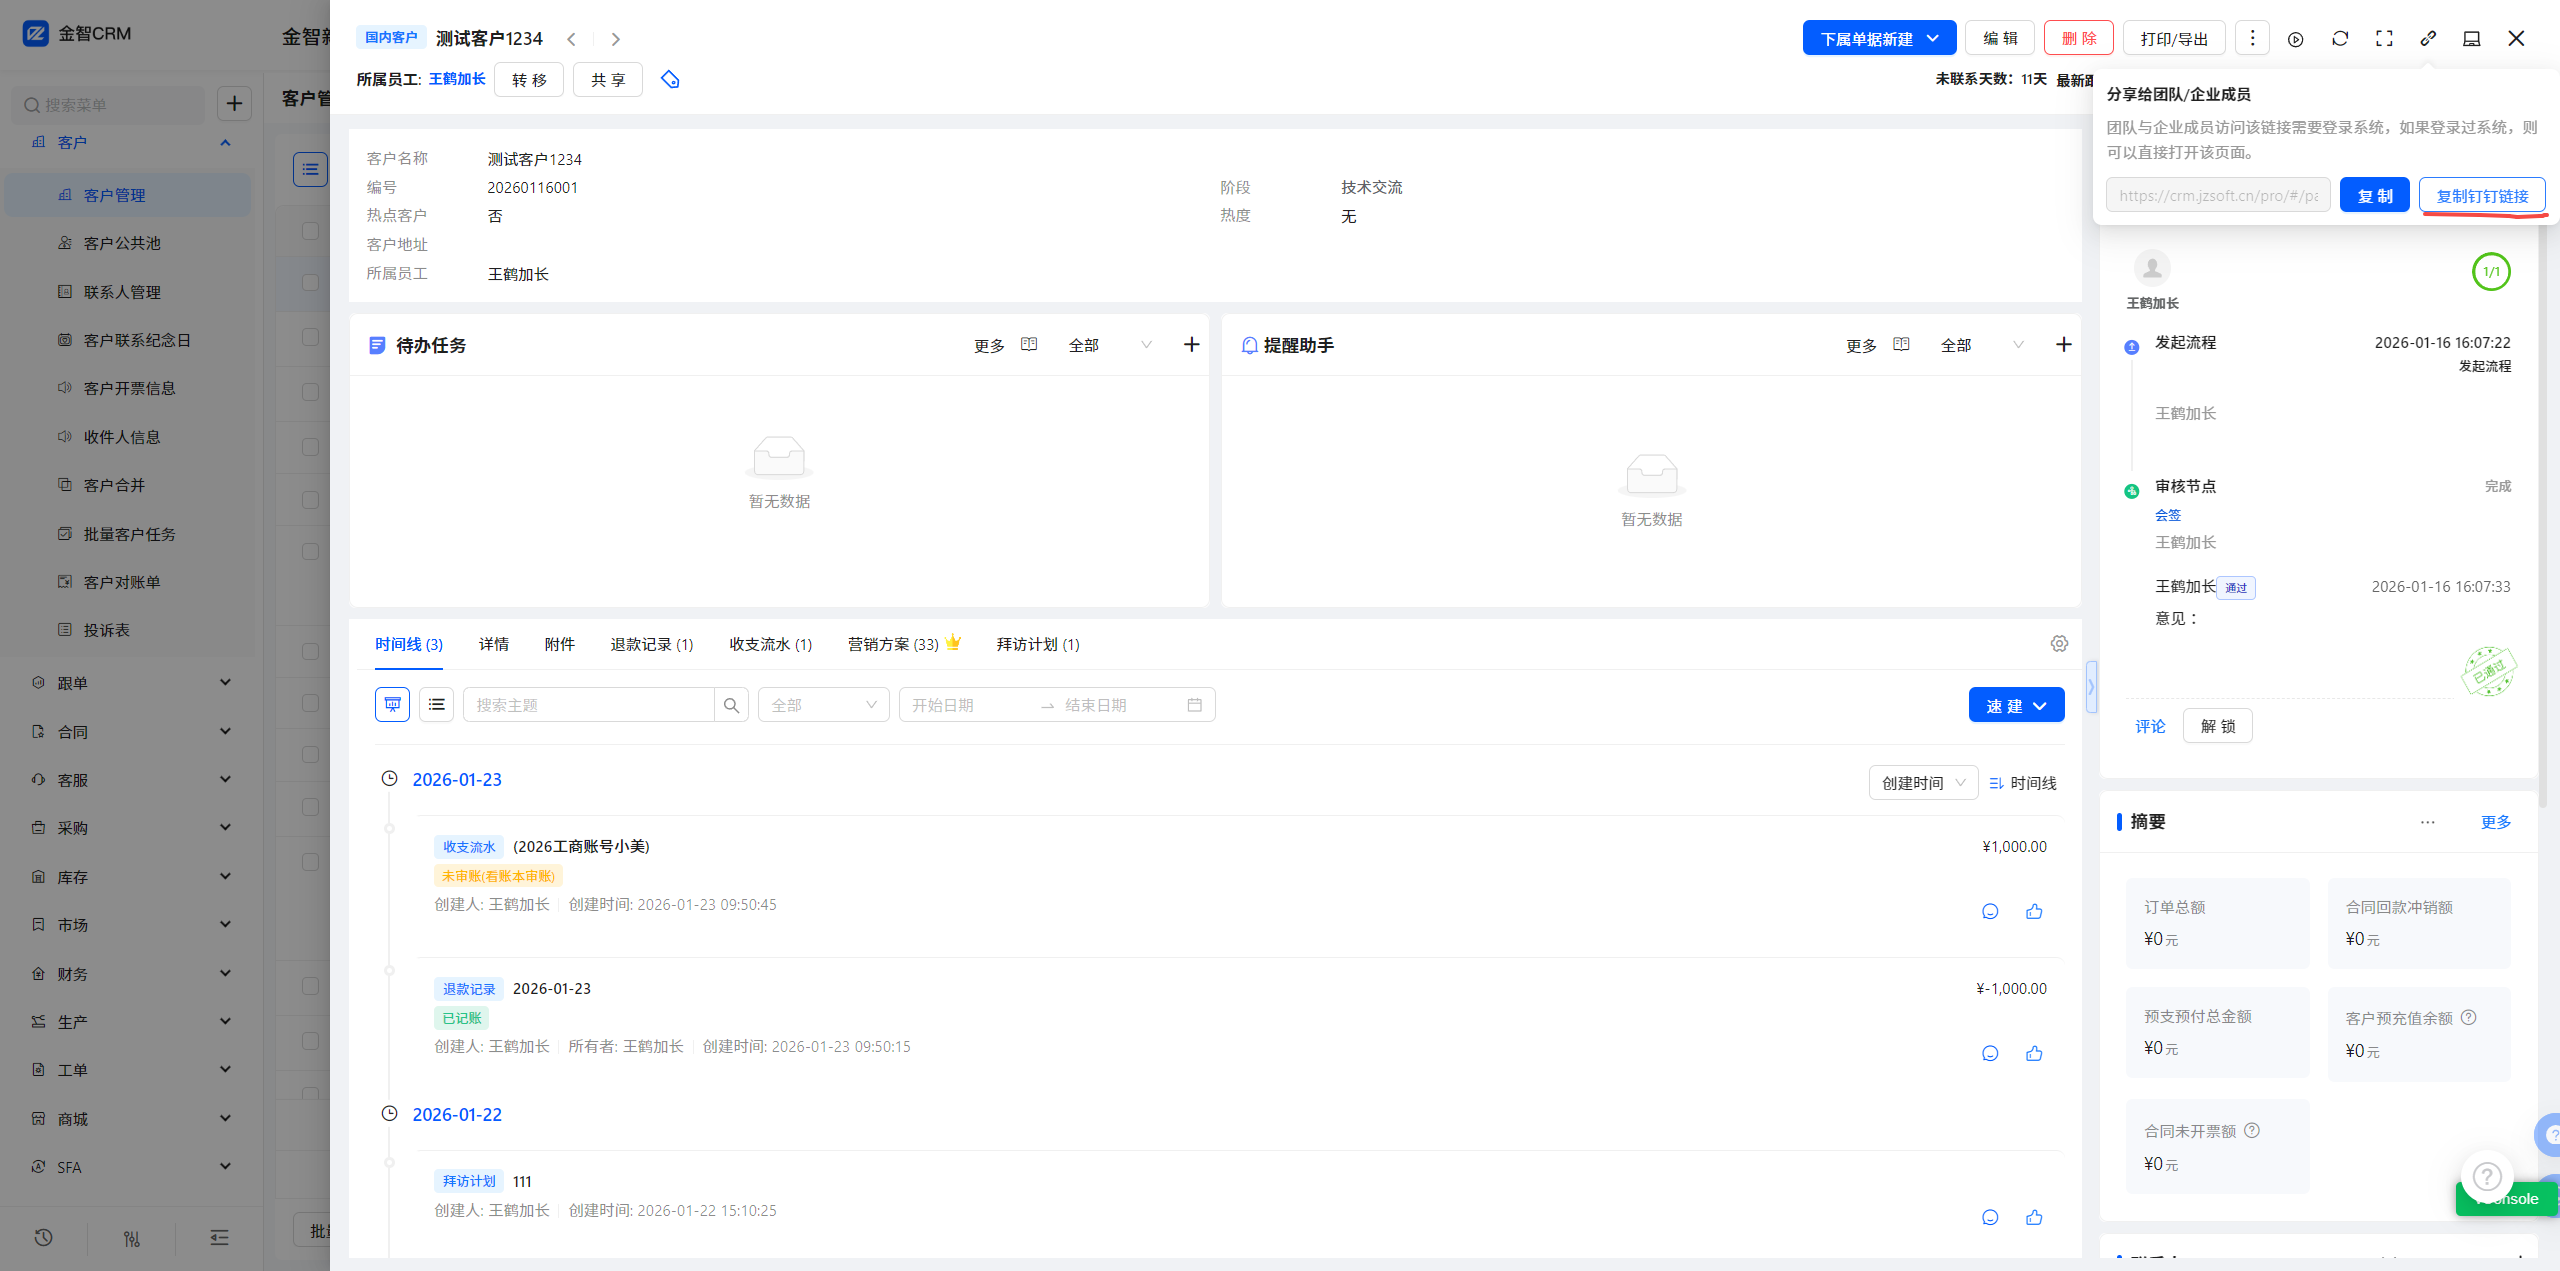Click the tag icon beside 共享
The width and height of the screenshot is (2560, 1271).
(670, 79)
